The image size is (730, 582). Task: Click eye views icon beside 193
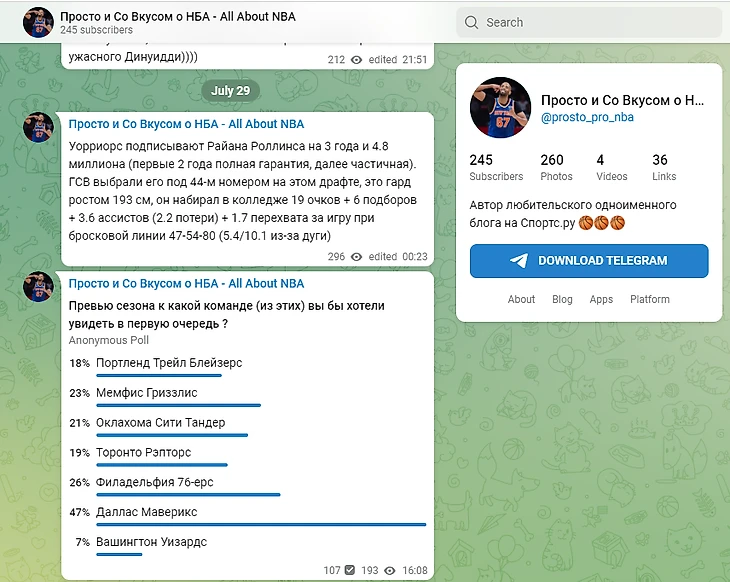pyautogui.click(x=390, y=570)
